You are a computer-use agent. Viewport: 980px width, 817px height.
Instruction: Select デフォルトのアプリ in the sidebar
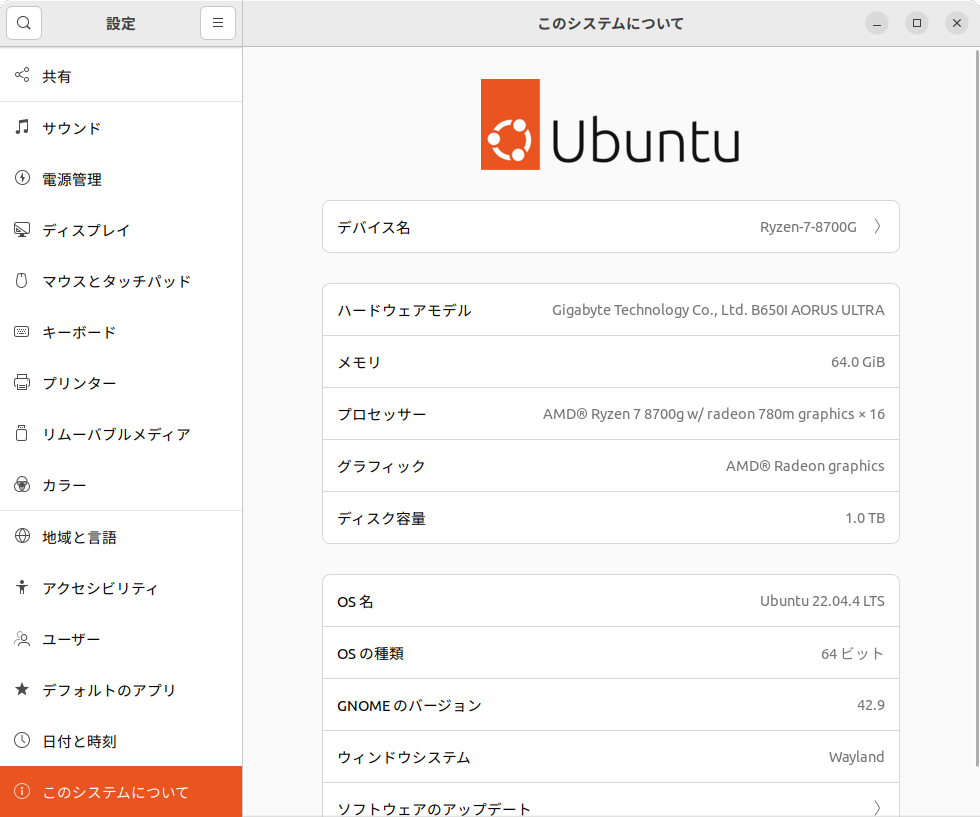(121, 690)
